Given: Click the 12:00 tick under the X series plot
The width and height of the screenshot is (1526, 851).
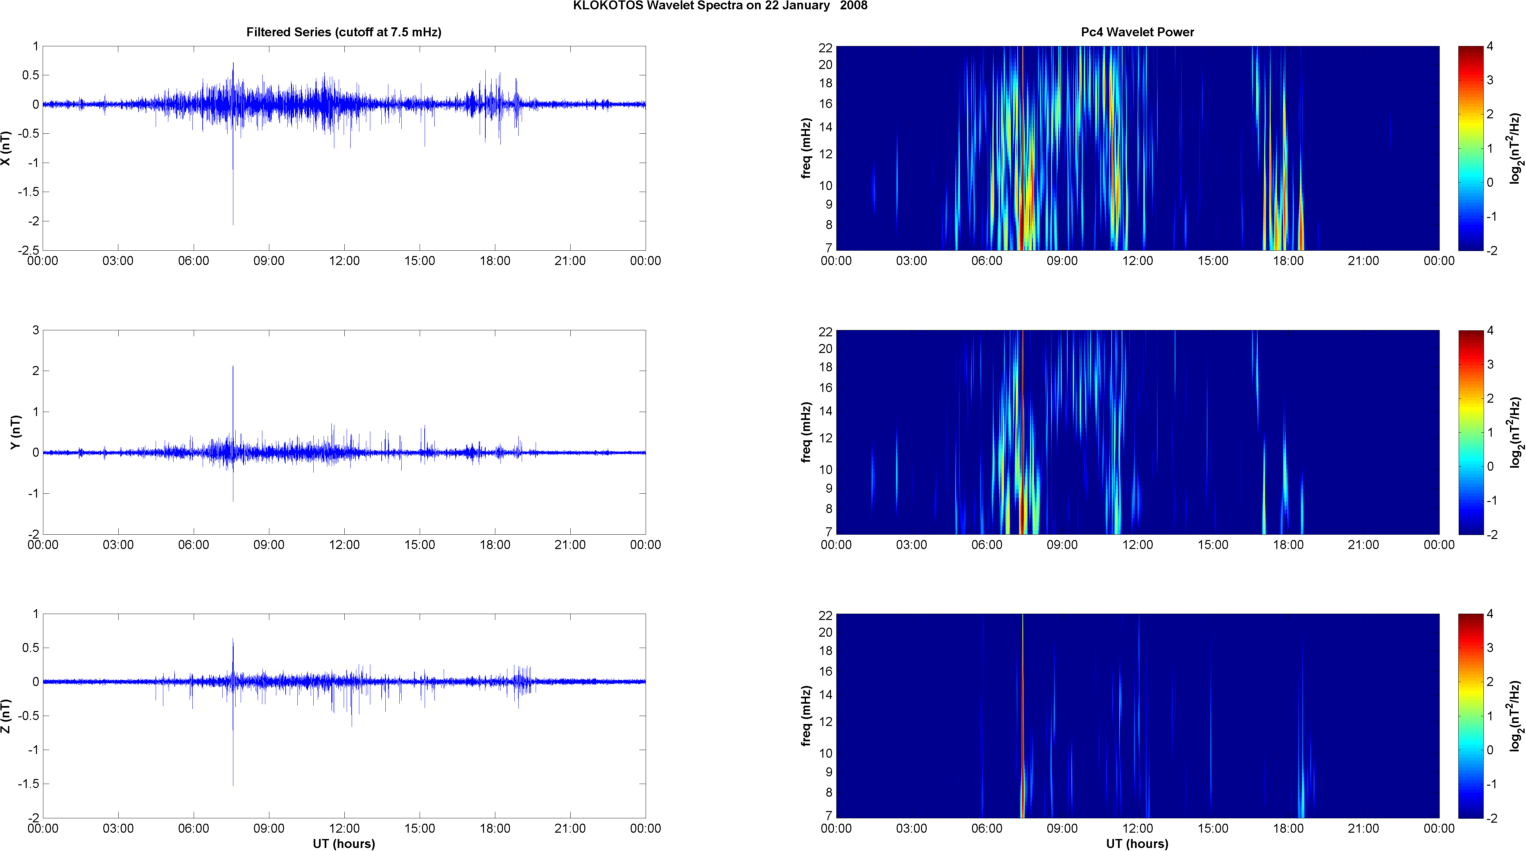Looking at the screenshot, I should [x=344, y=261].
